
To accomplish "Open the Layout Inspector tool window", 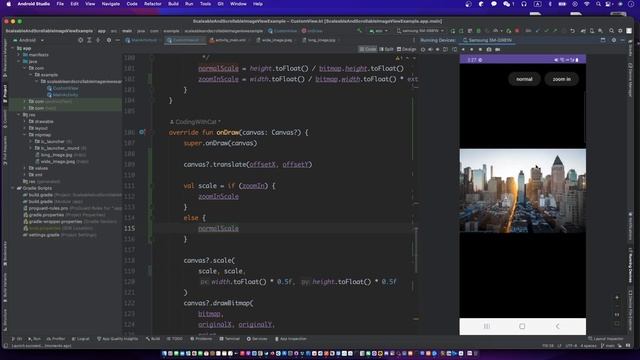I will (606, 339).
